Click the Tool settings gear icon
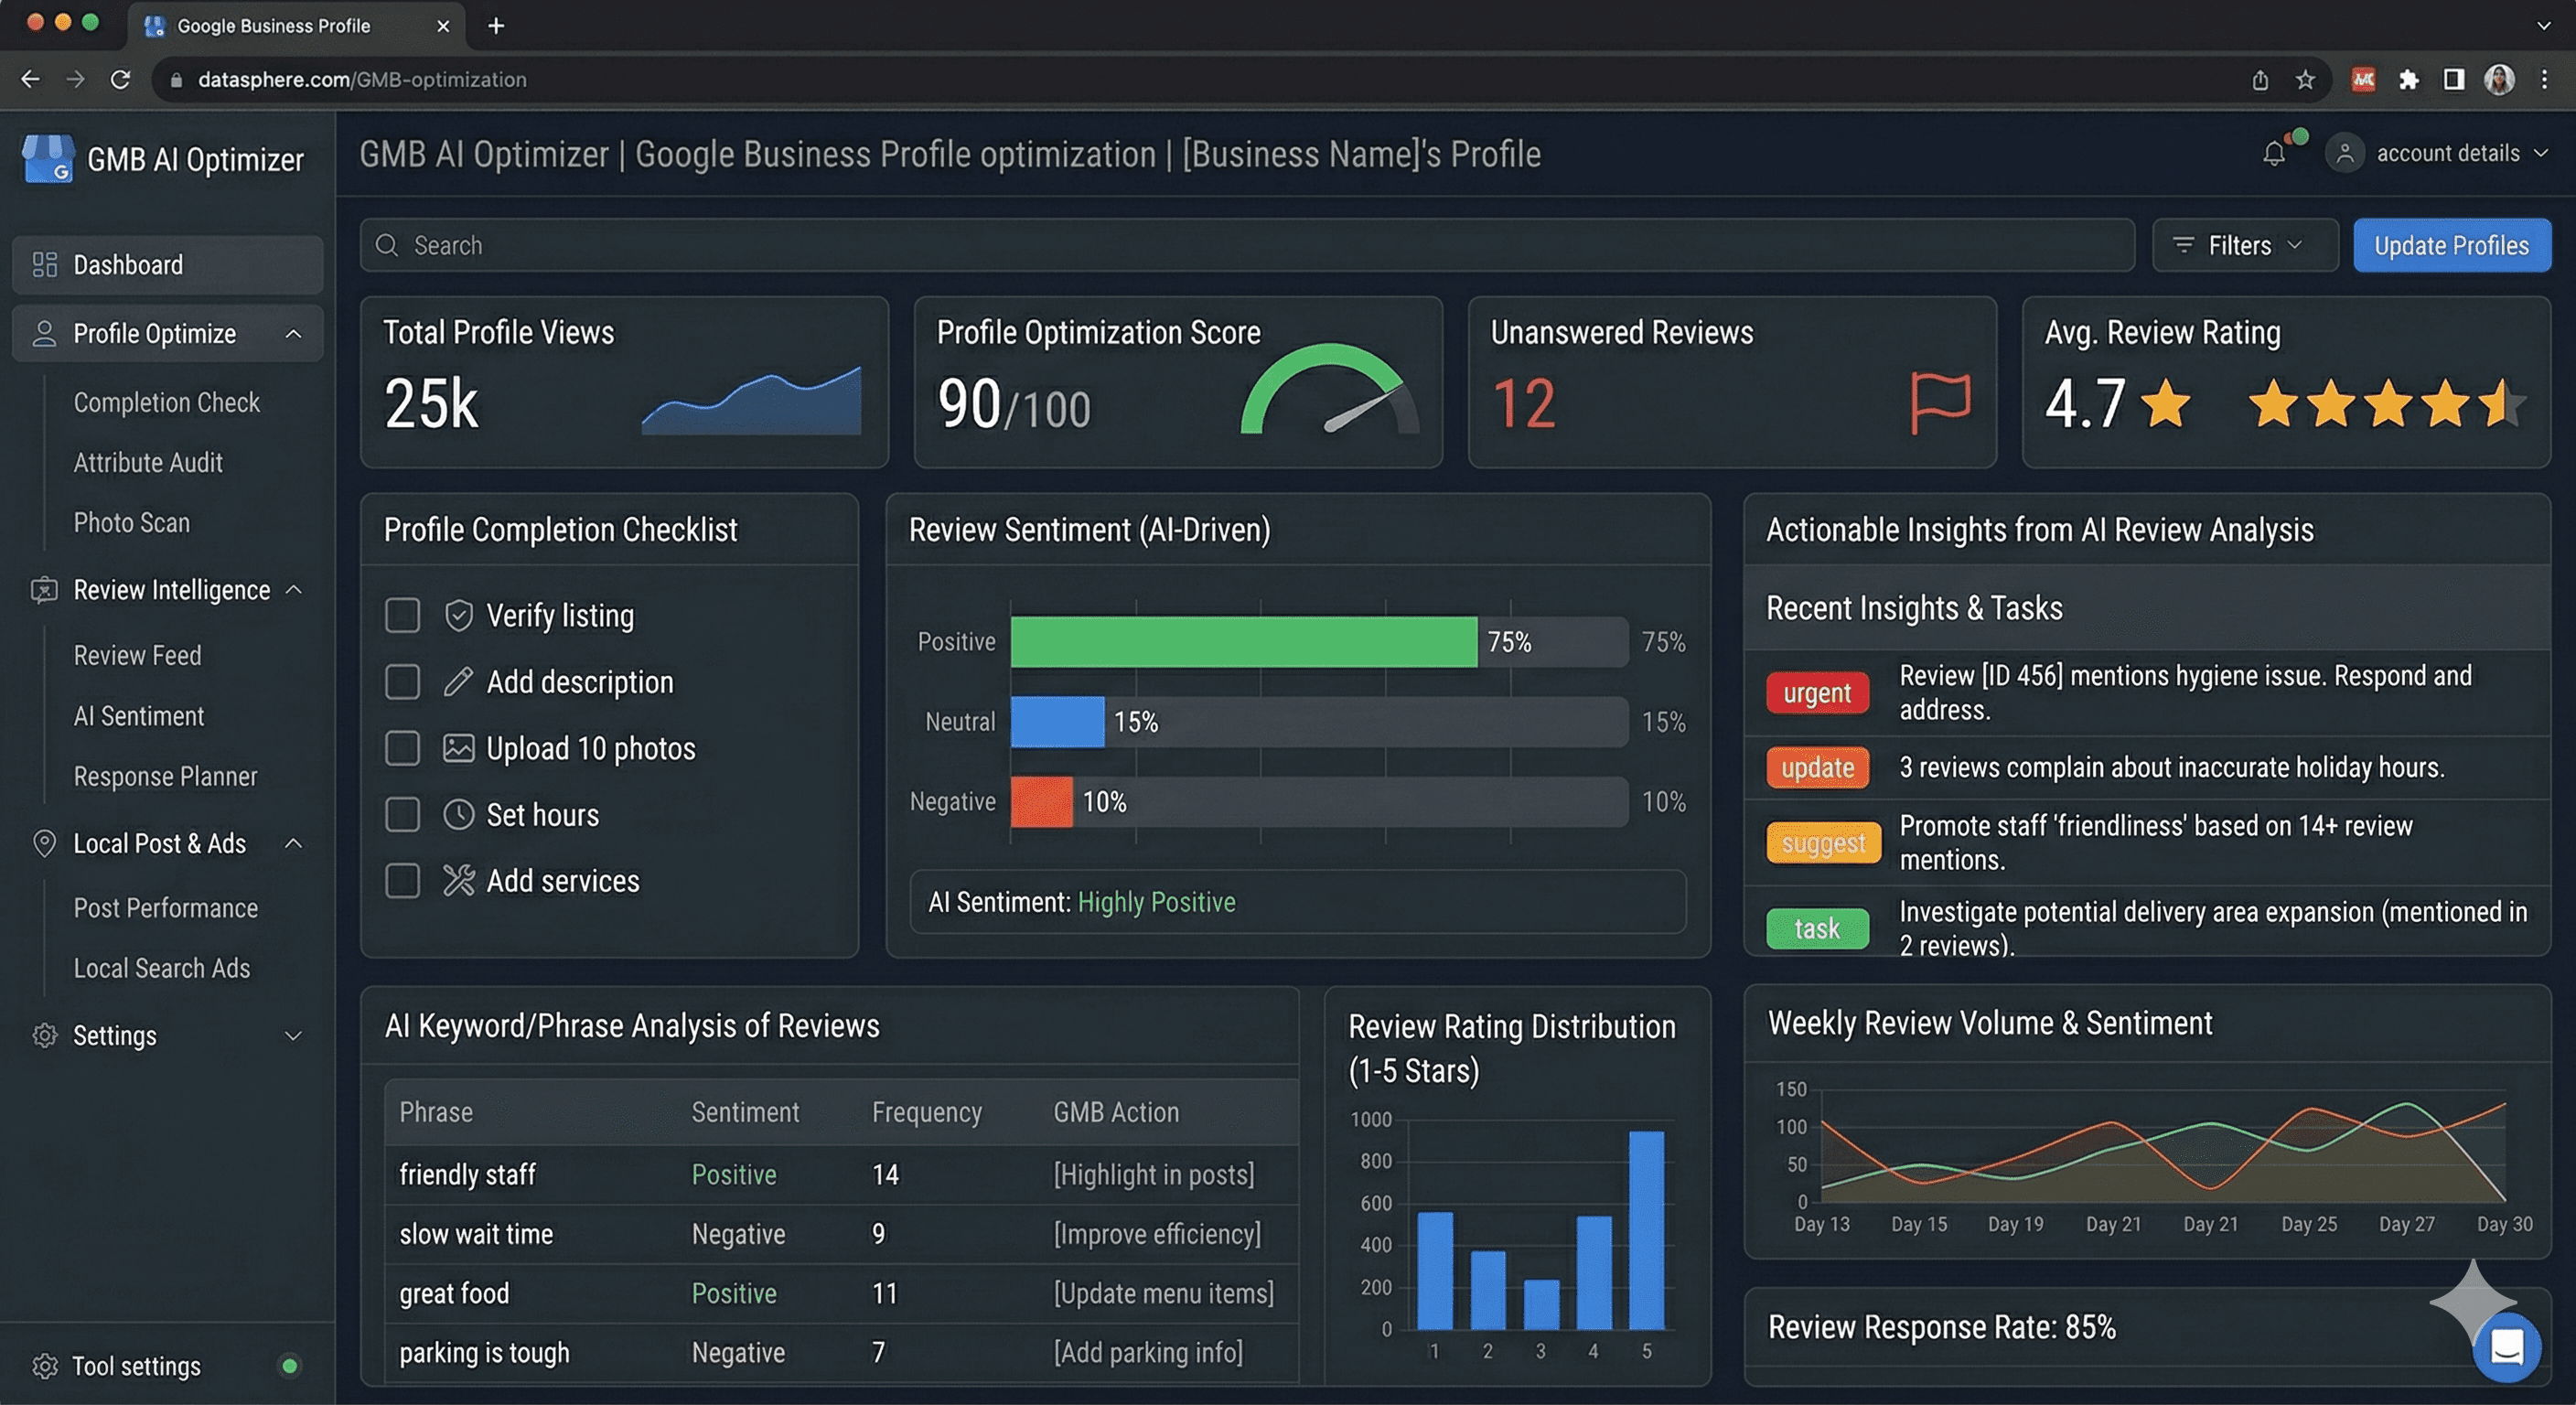2576x1405 pixels. [44, 1366]
